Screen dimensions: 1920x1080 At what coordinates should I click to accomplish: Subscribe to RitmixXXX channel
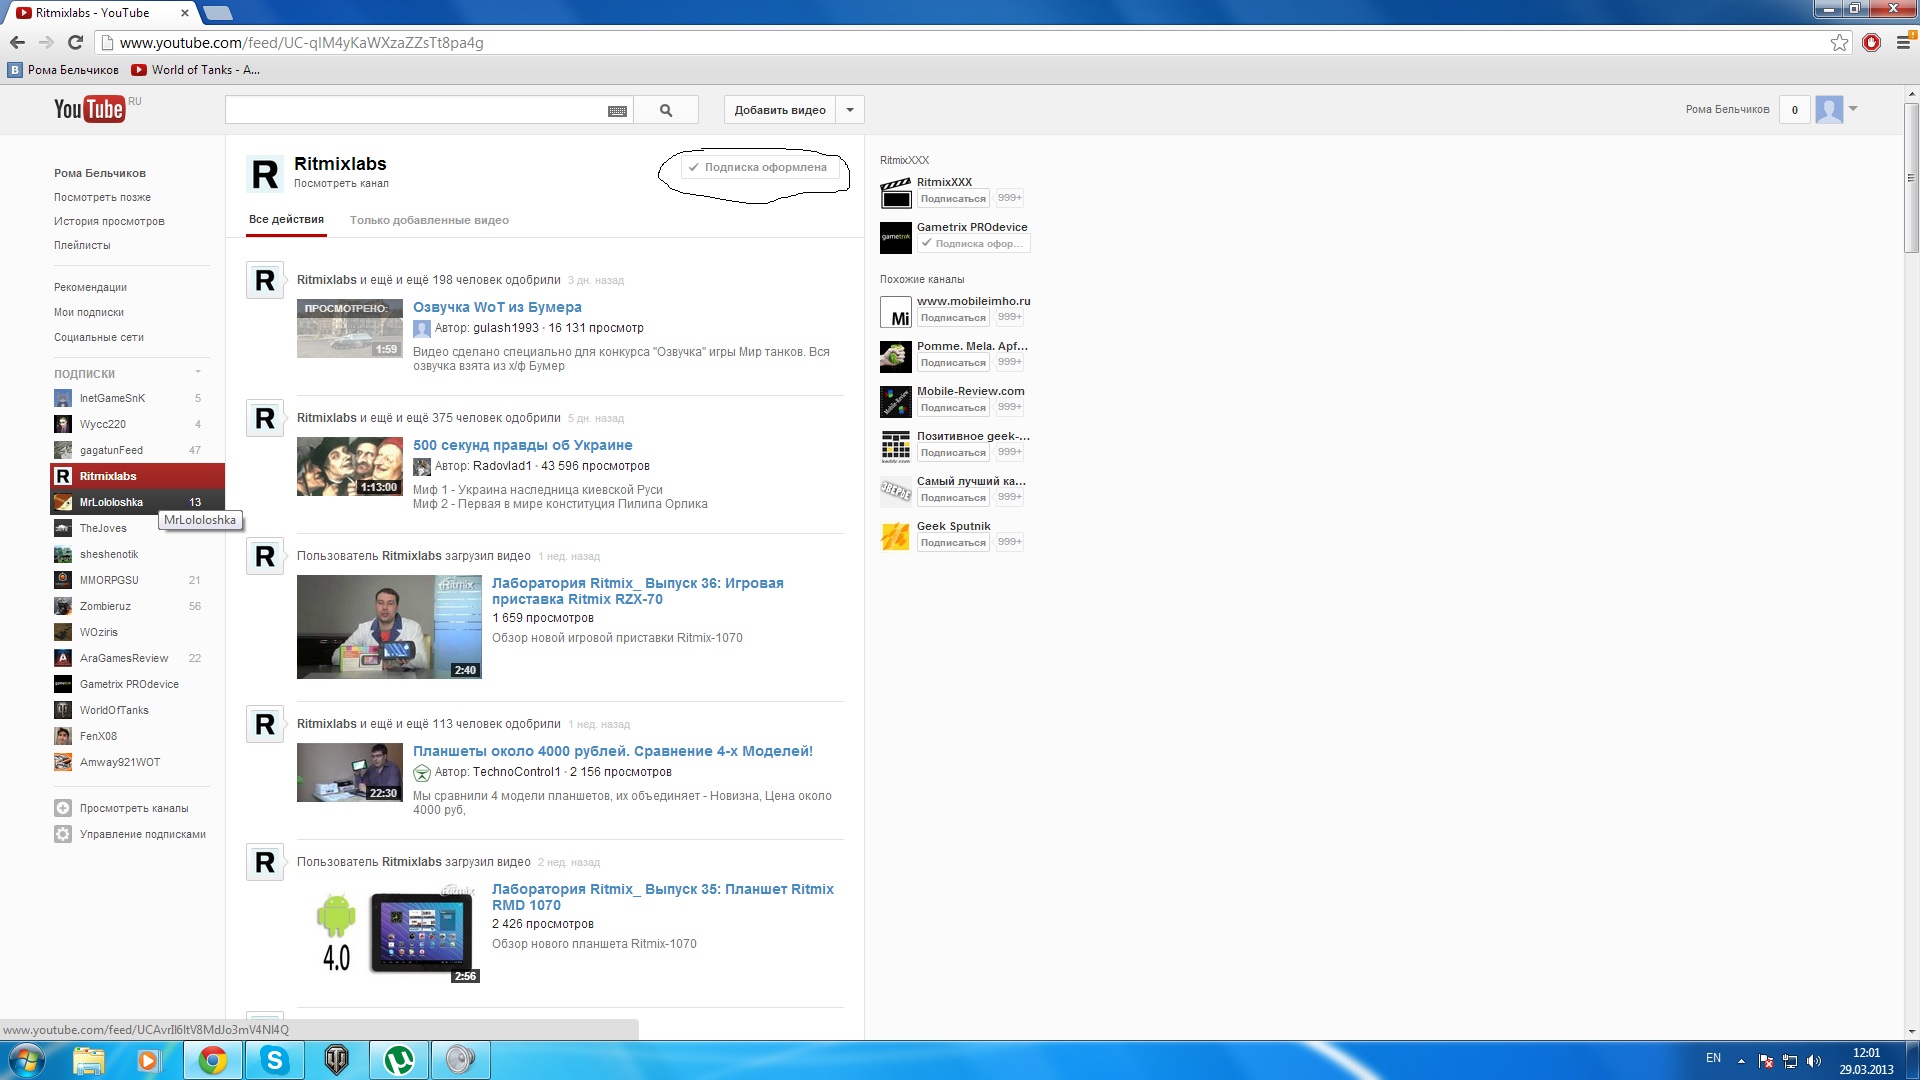(x=953, y=198)
